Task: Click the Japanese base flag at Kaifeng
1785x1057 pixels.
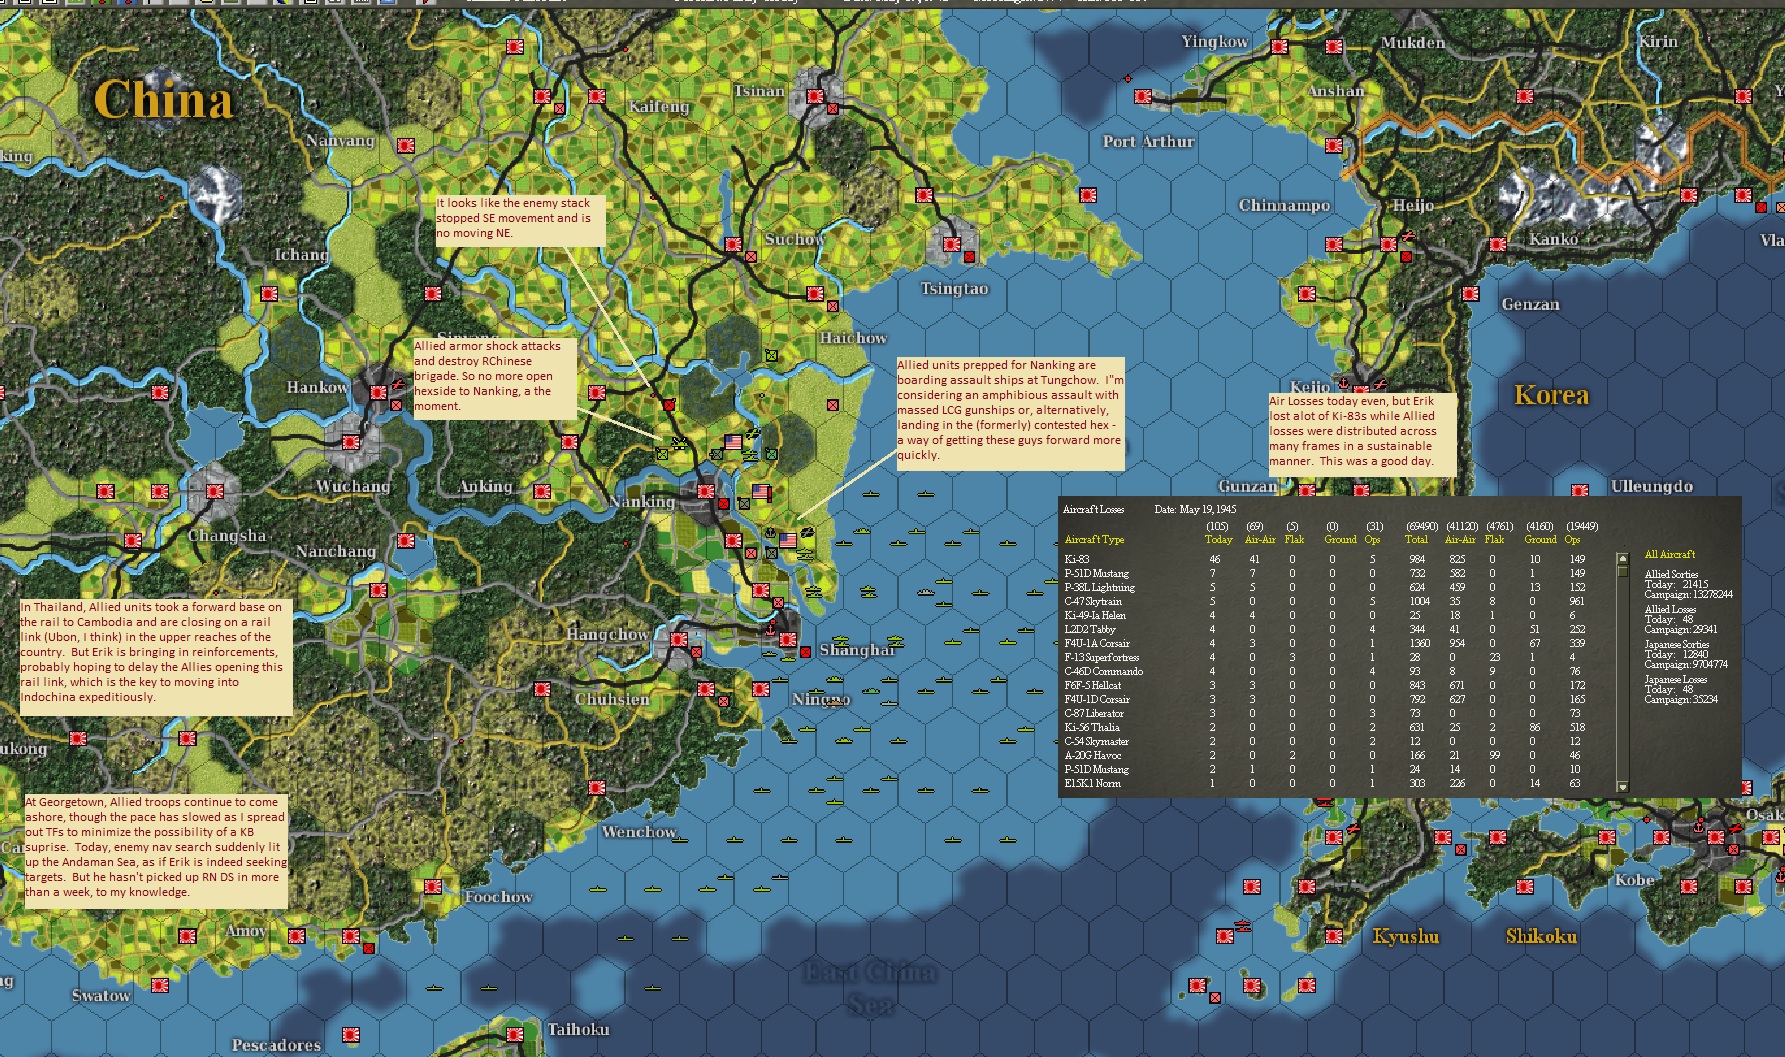Action: tap(597, 97)
